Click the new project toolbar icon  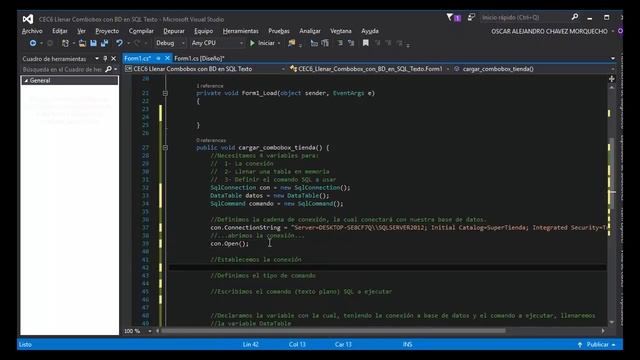[x=65, y=43]
